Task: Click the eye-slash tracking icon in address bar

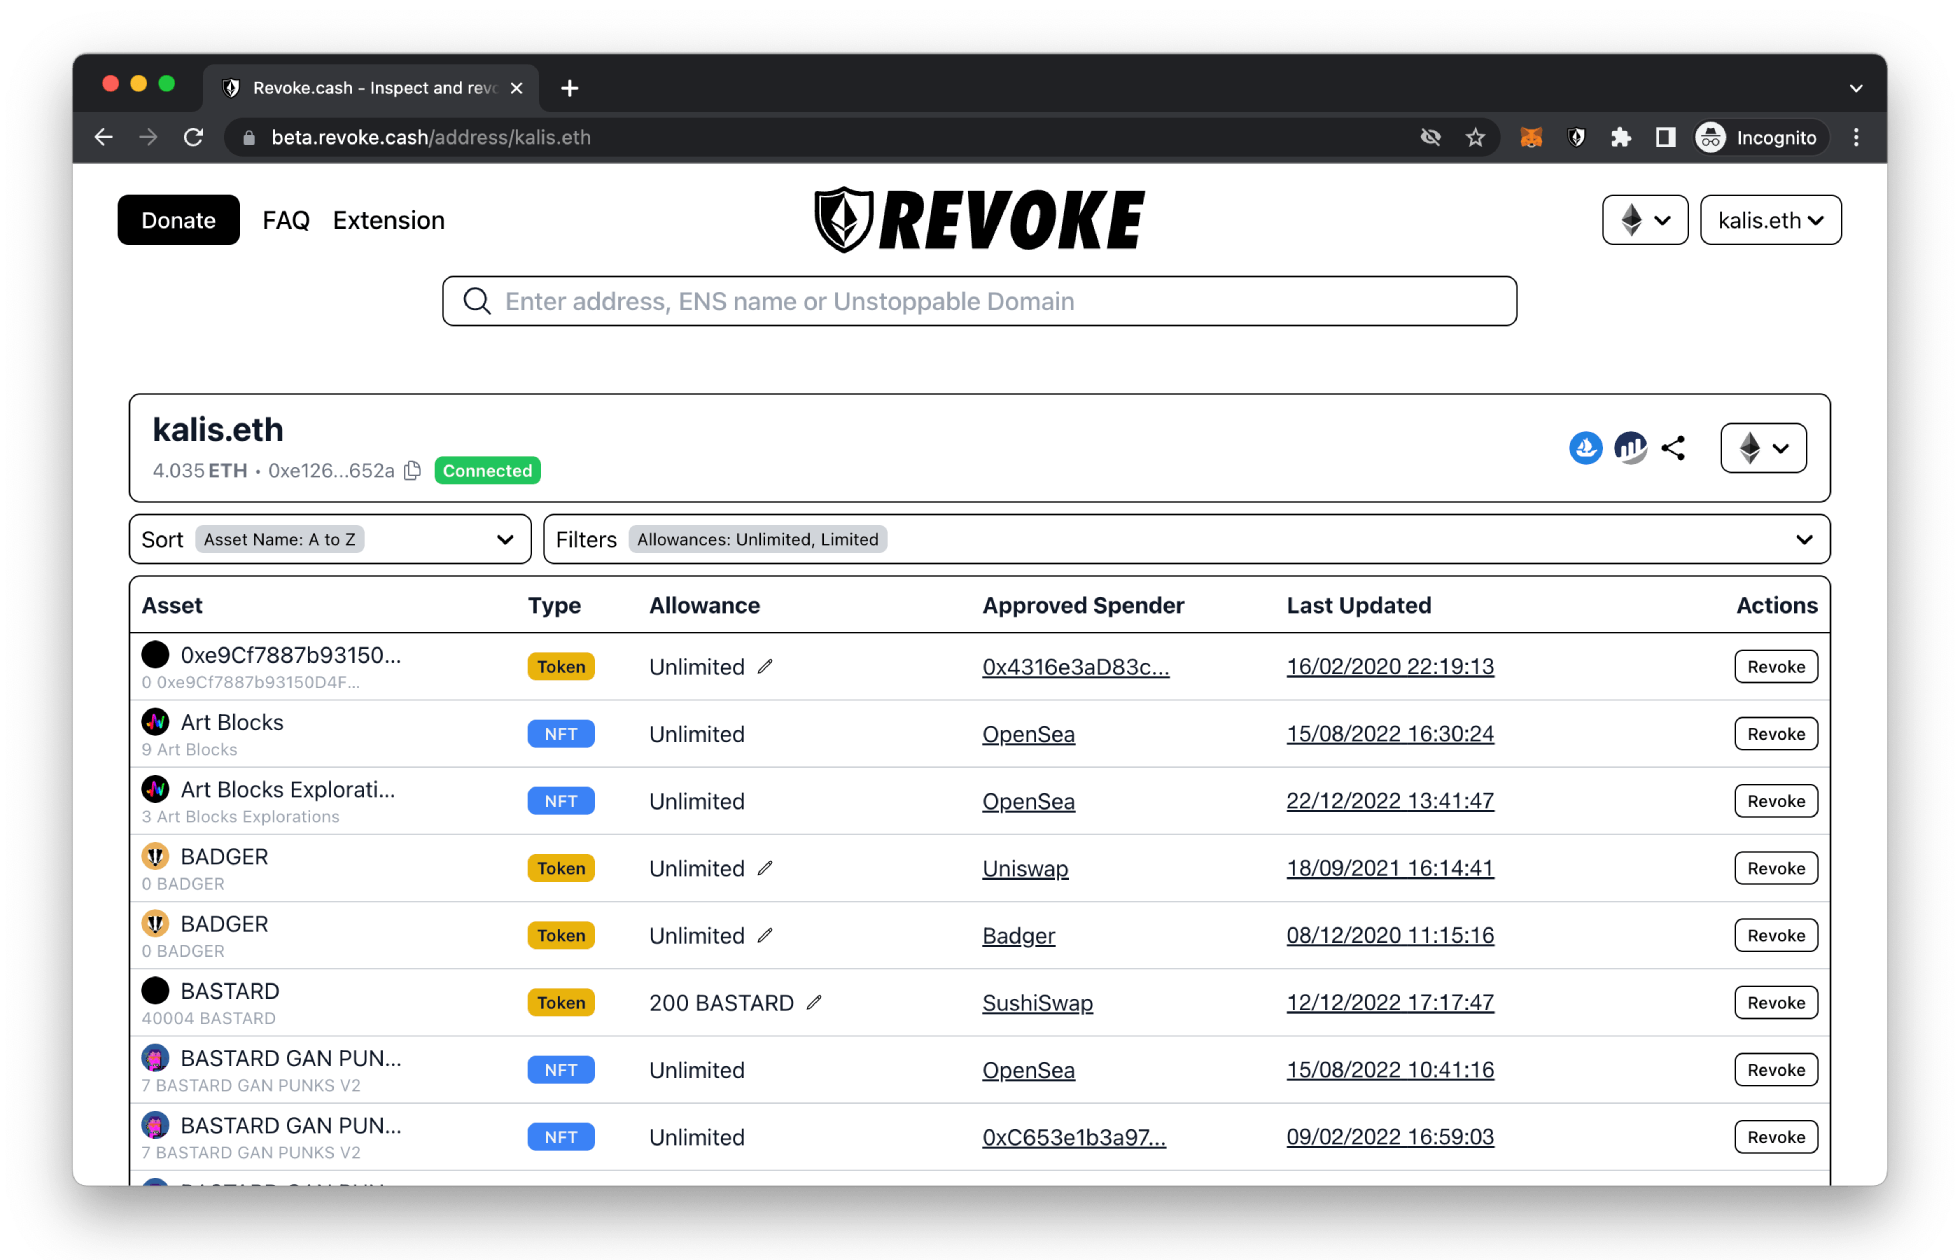Action: click(1431, 137)
